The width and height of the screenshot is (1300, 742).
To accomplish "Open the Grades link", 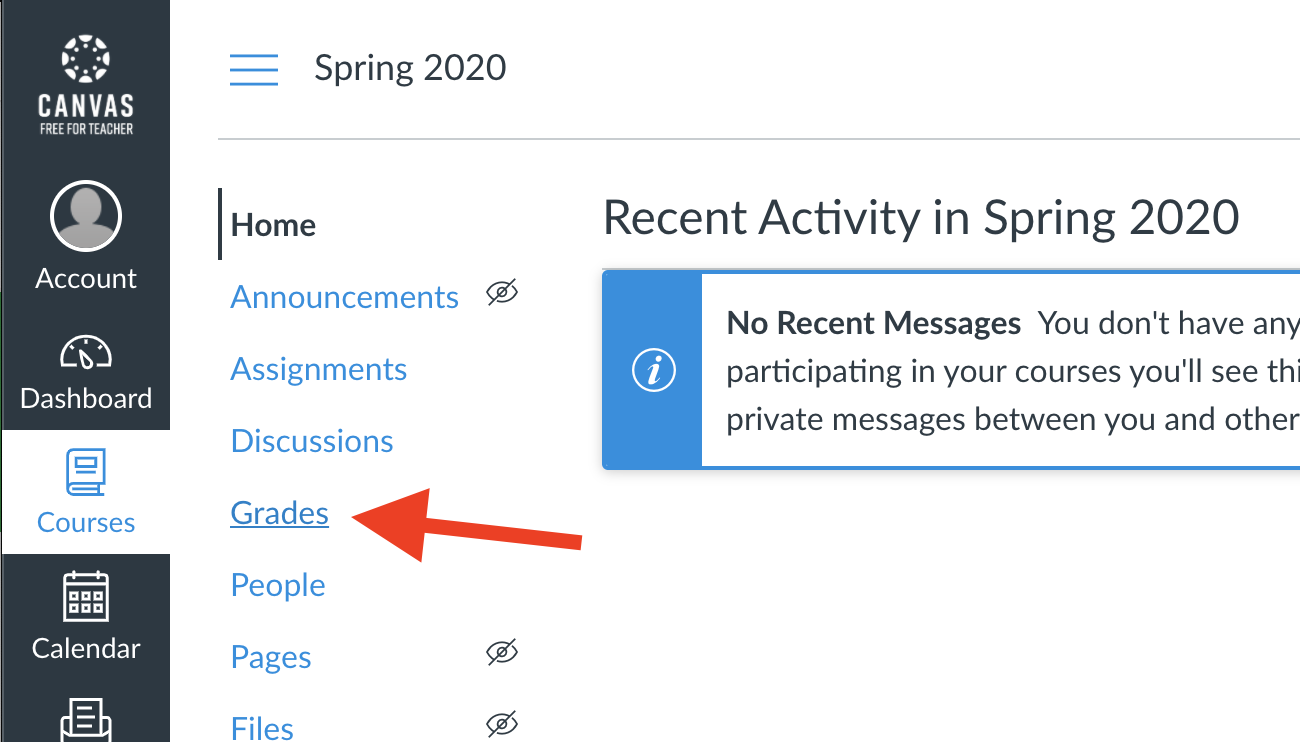I will pyautogui.click(x=279, y=513).
